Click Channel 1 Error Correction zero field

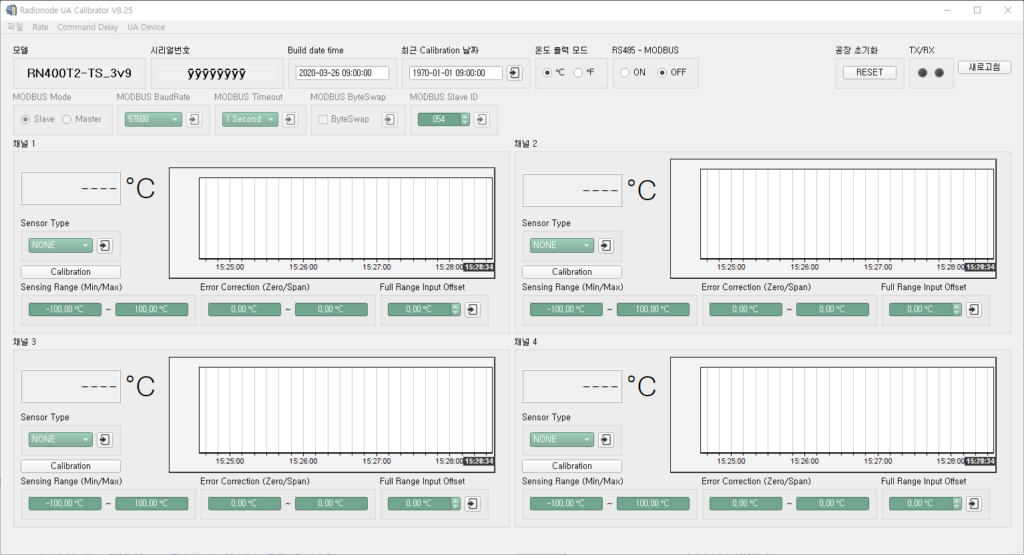click(244, 309)
